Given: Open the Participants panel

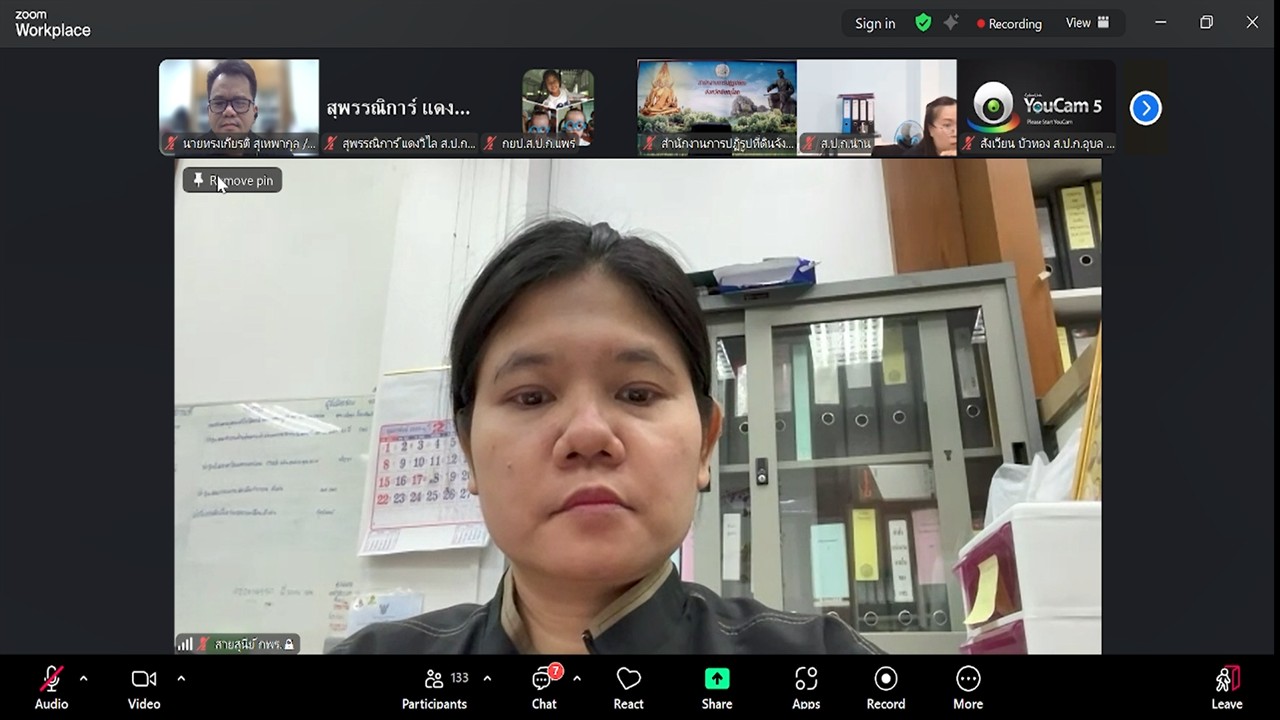Looking at the screenshot, I should pos(435,680).
